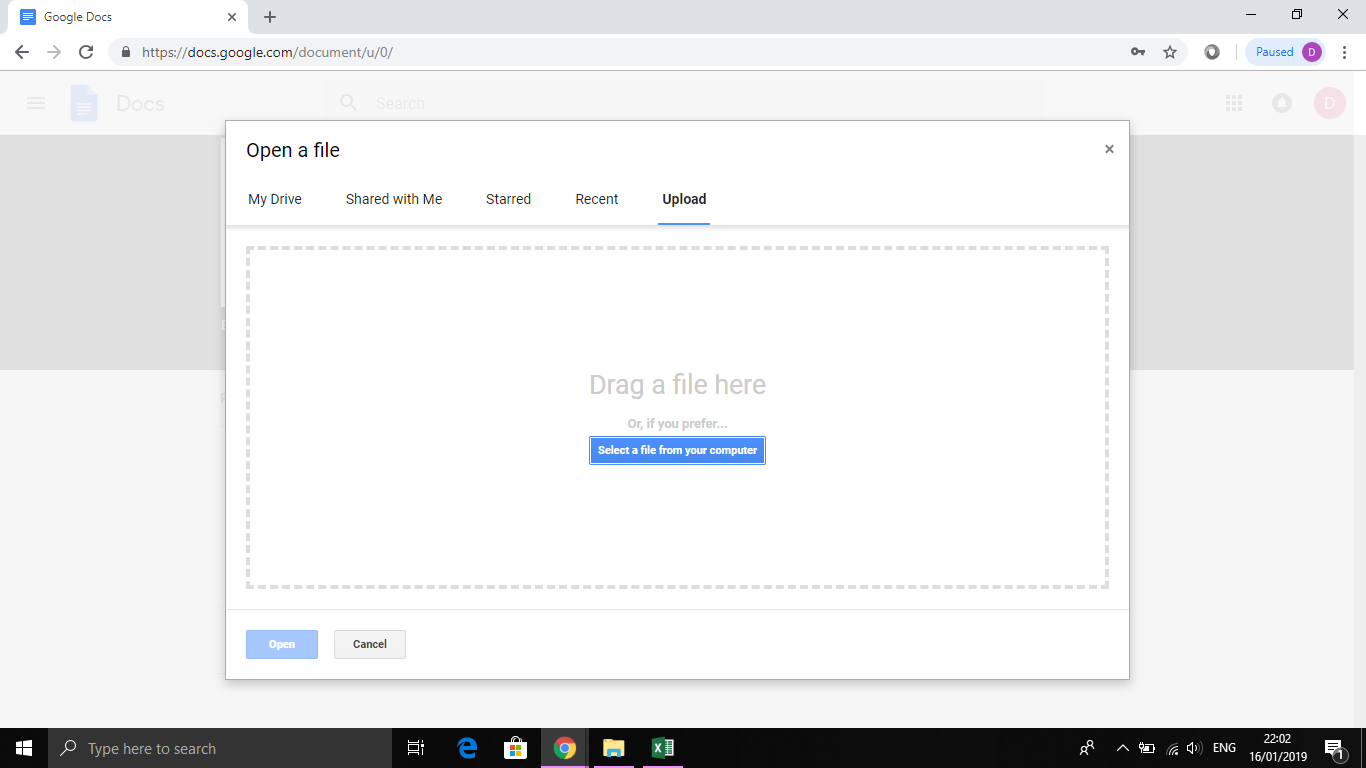Cancel the file open dialog
Screen dimensions: 1366x768
(x=370, y=644)
